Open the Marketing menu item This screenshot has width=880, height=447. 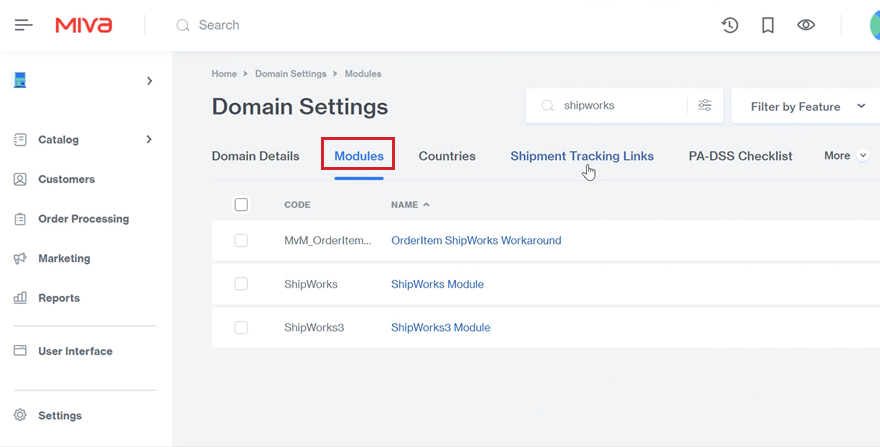[64, 258]
